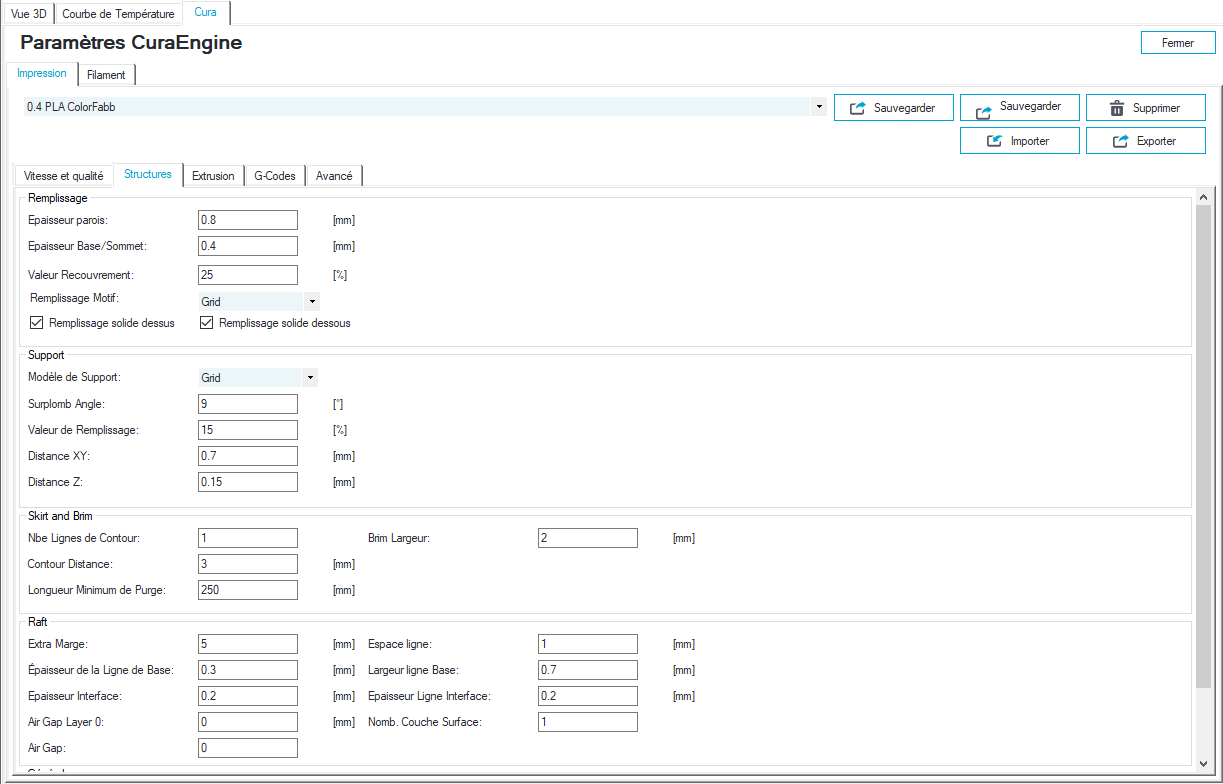The height and width of the screenshot is (784, 1223).
Task: Click the trash icon on Supprimer
Action: click(1118, 108)
